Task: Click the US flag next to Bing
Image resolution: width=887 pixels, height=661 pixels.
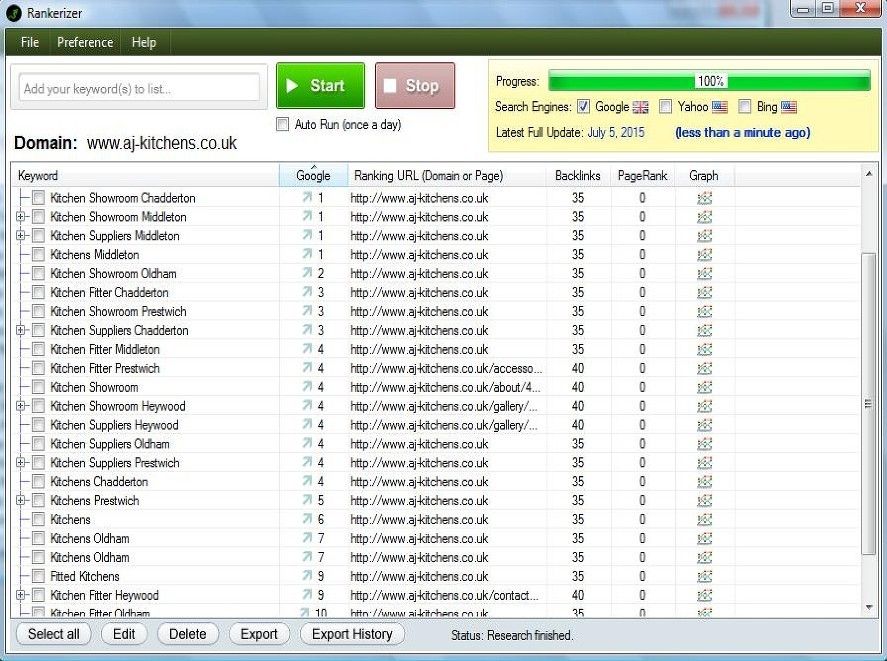Action: (x=789, y=106)
